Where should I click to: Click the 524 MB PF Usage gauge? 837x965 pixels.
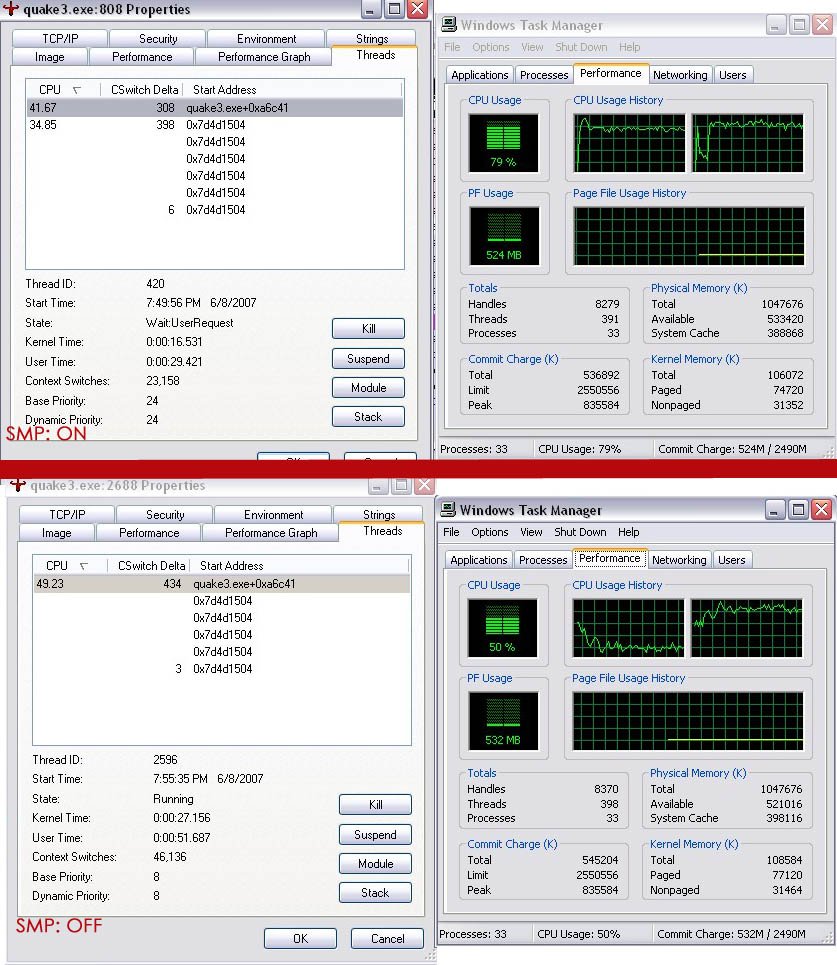504,236
